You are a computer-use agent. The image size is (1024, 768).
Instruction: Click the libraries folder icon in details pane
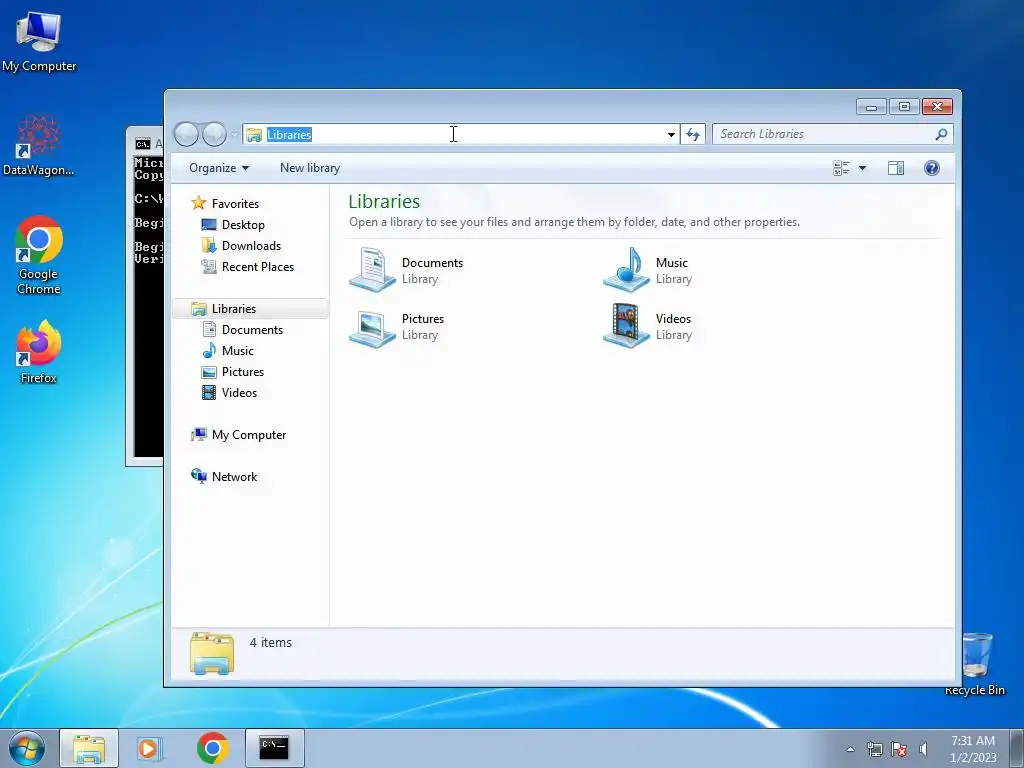click(212, 653)
